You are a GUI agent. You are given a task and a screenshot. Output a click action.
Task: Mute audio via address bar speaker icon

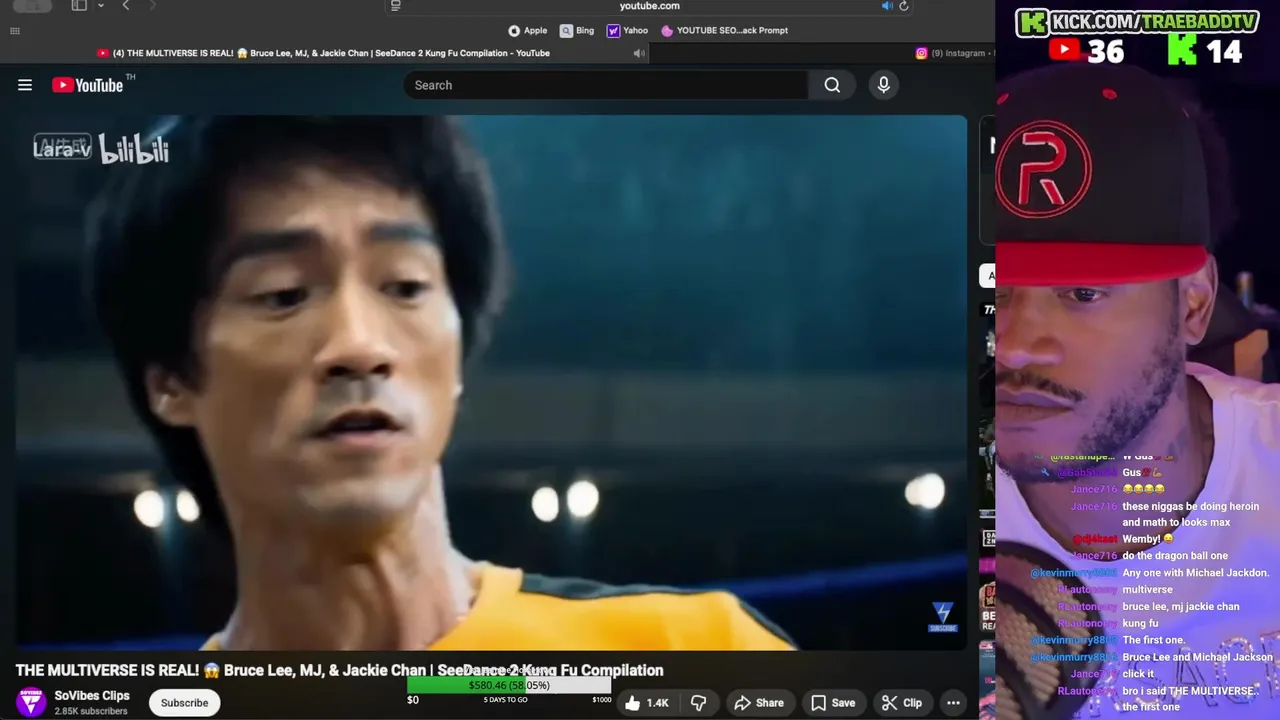click(887, 6)
